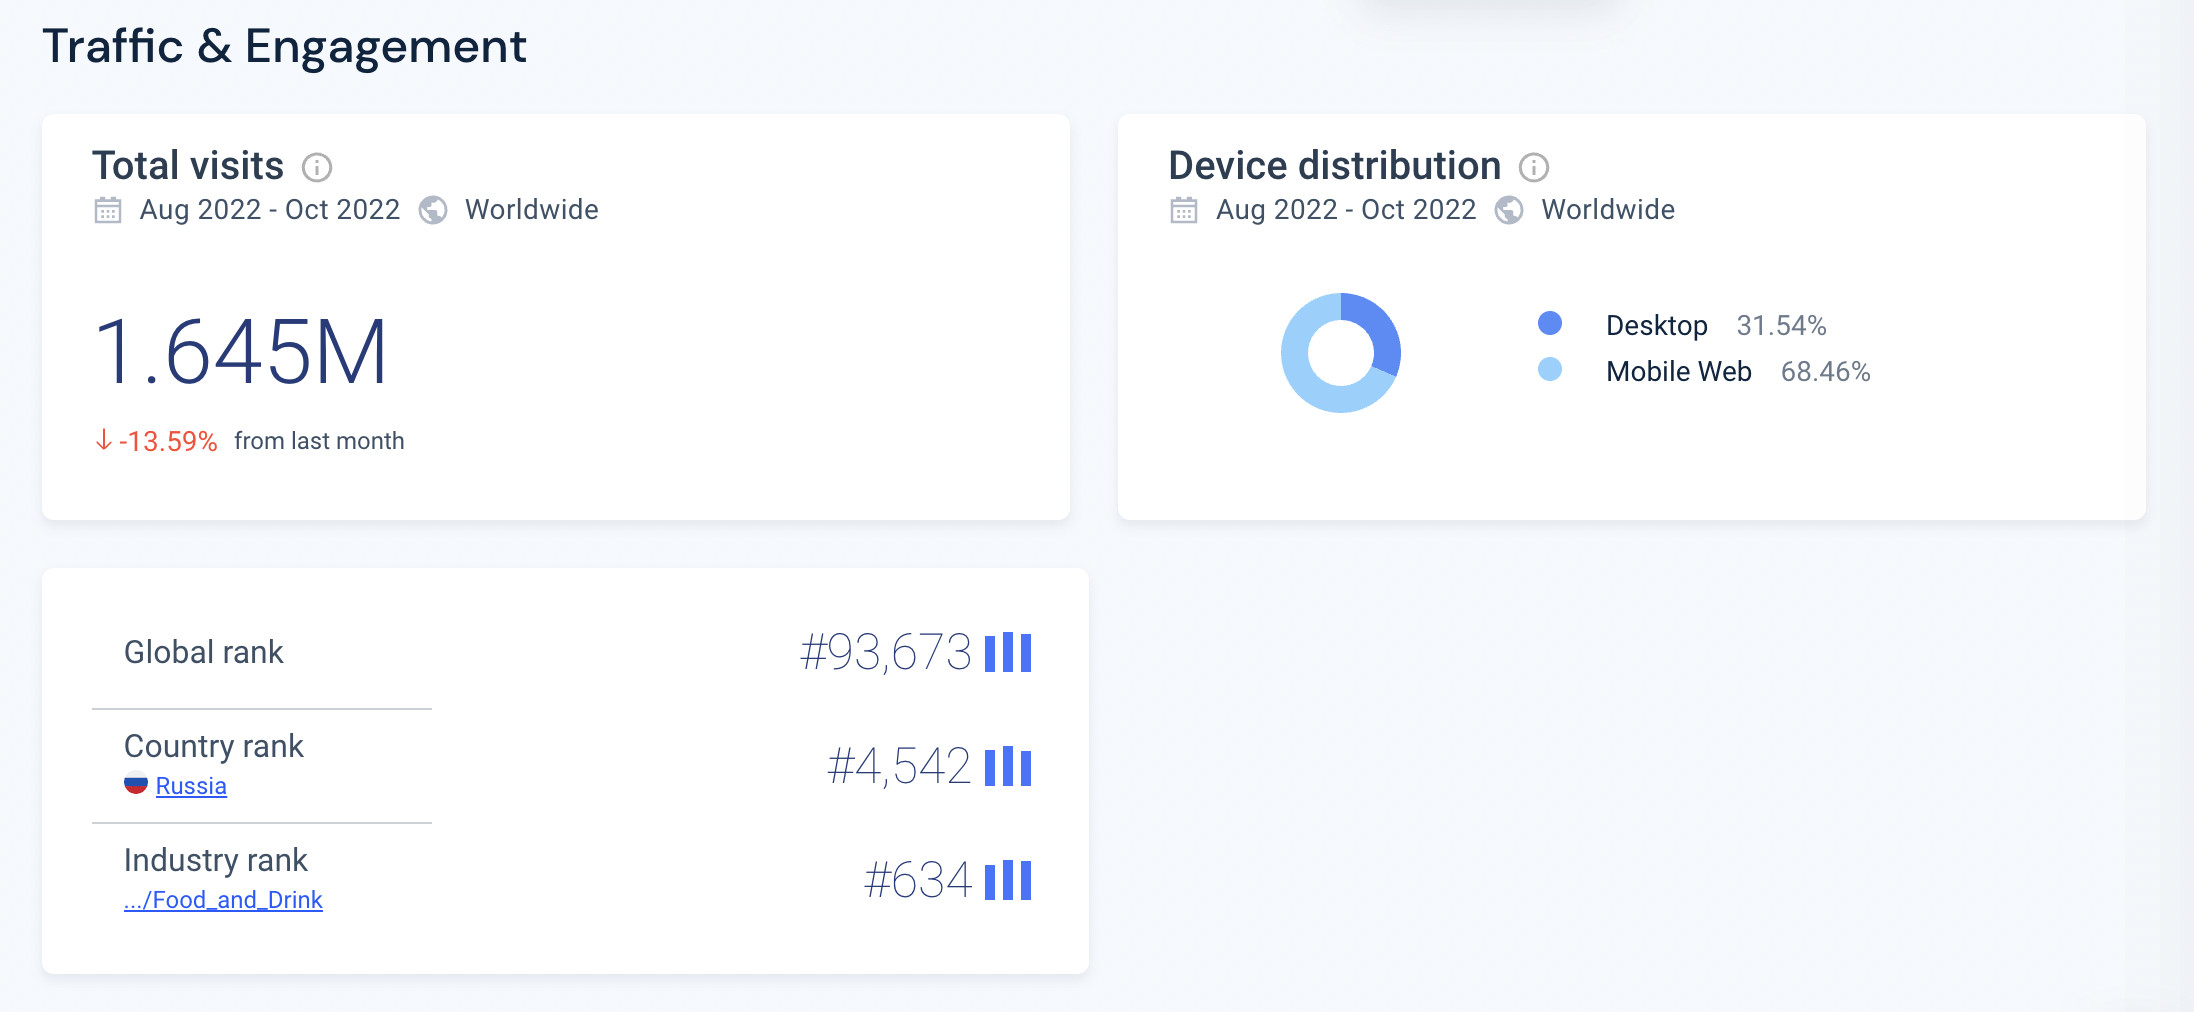Click the calendar icon under Device distribution
2194x1012 pixels.
click(x=1184, y=210)
